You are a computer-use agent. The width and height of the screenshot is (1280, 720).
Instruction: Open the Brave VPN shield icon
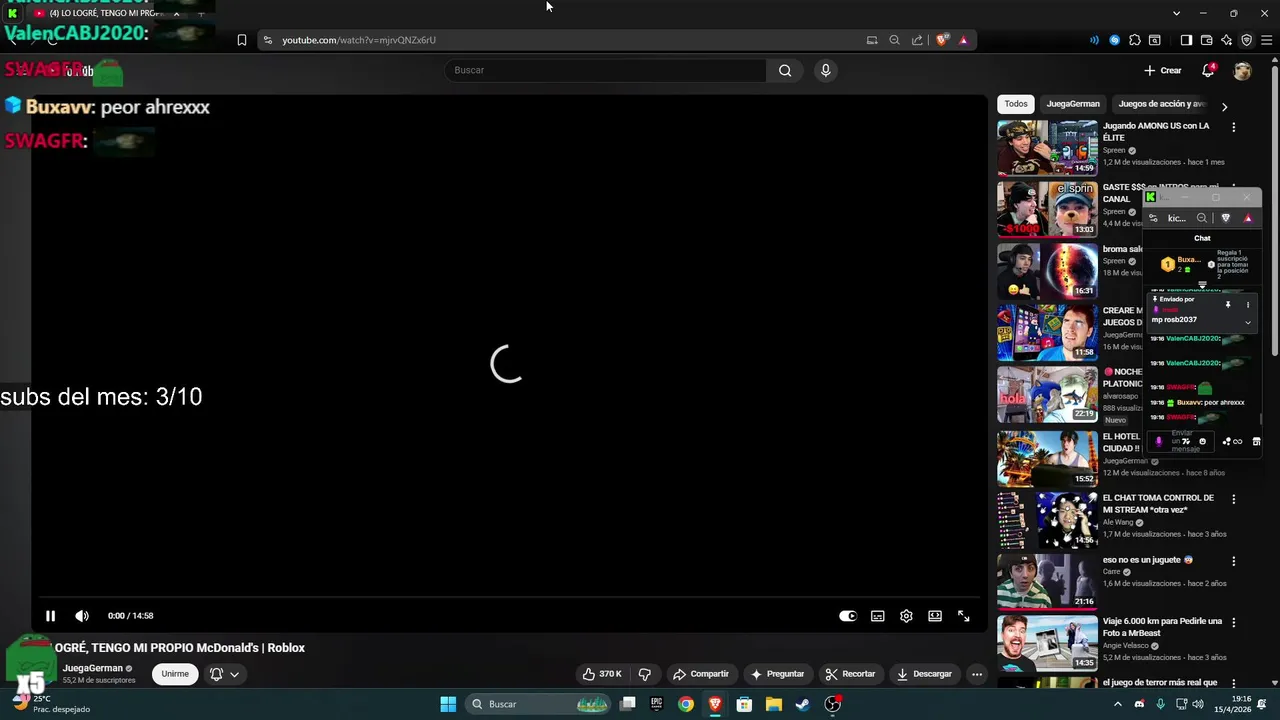click(1246, 40)
